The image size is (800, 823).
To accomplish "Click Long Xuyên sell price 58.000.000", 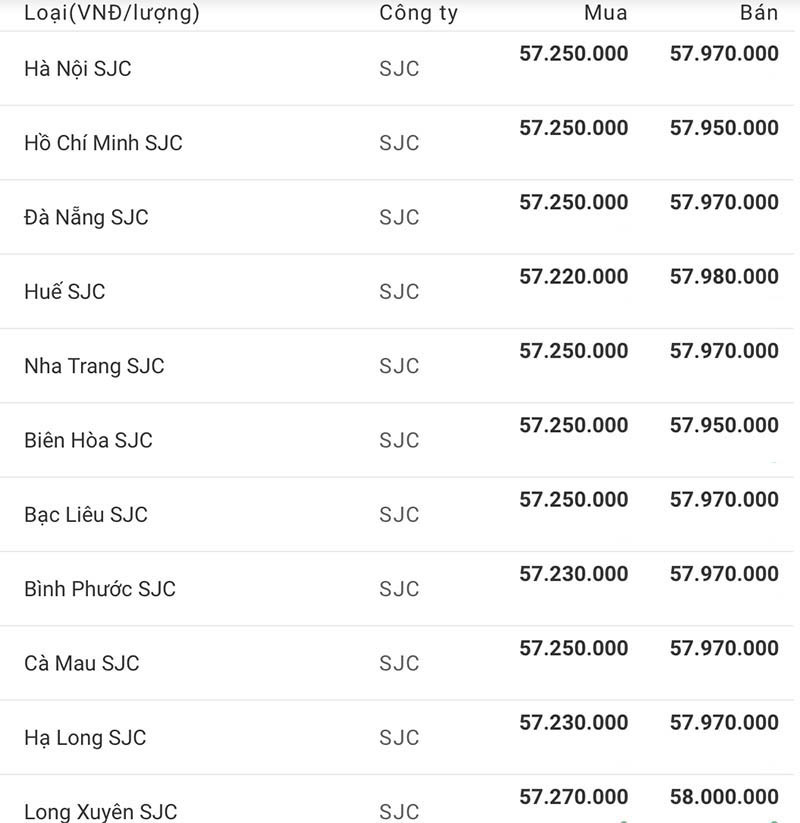I will (x=724, y=797).
